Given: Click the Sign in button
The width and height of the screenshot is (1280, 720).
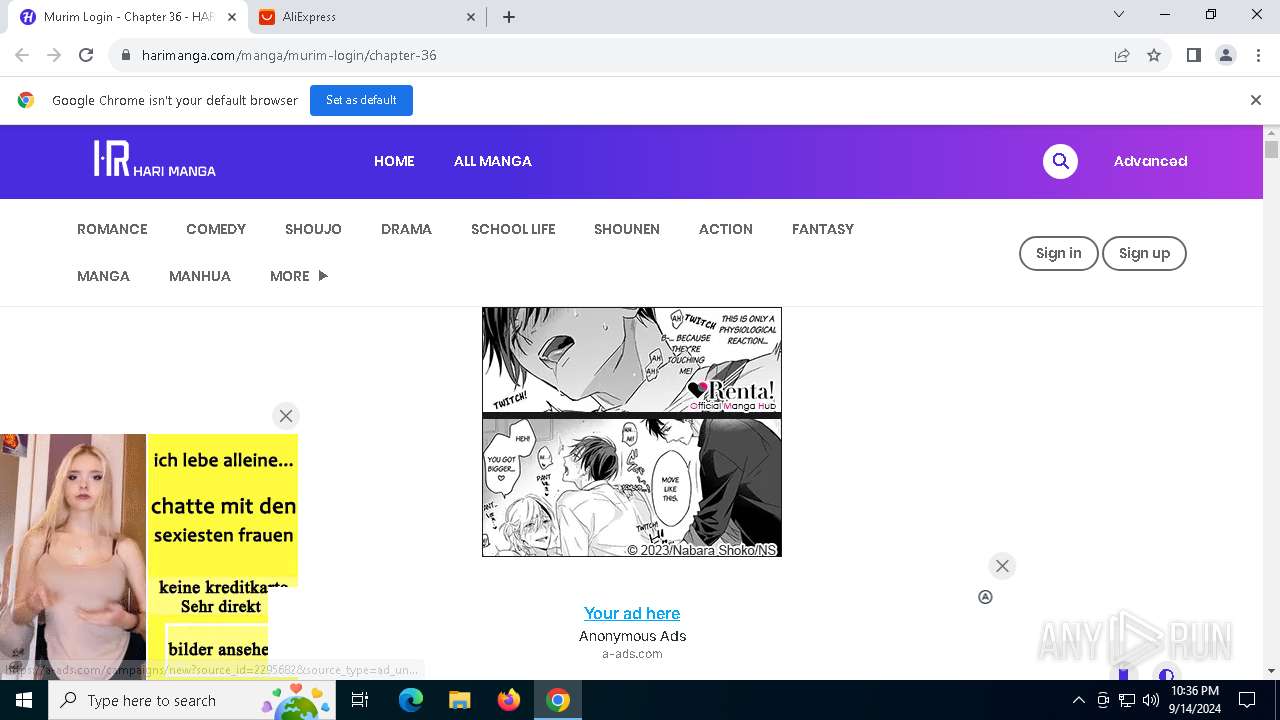Looking at the screenshot, I should tap(1058, 253).
